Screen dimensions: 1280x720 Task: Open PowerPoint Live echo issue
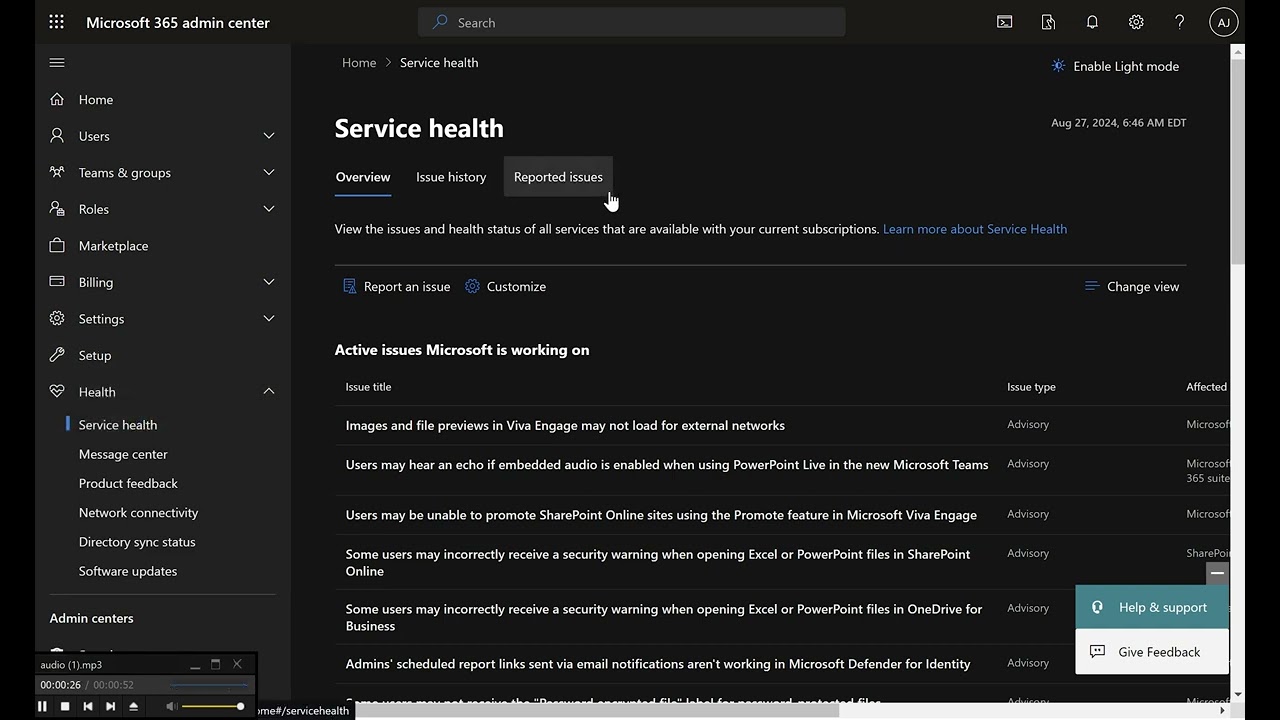pos(667,465)
